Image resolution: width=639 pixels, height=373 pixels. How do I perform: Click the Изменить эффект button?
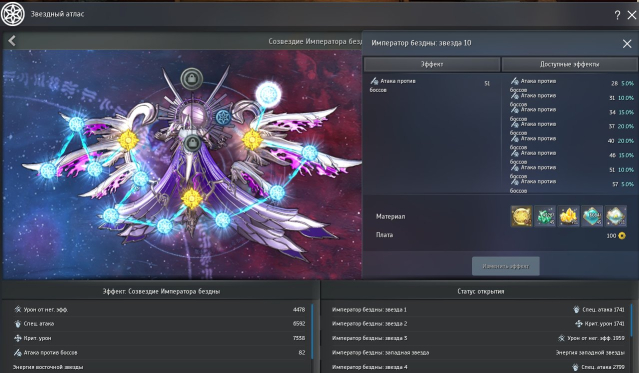click(506, 266)
